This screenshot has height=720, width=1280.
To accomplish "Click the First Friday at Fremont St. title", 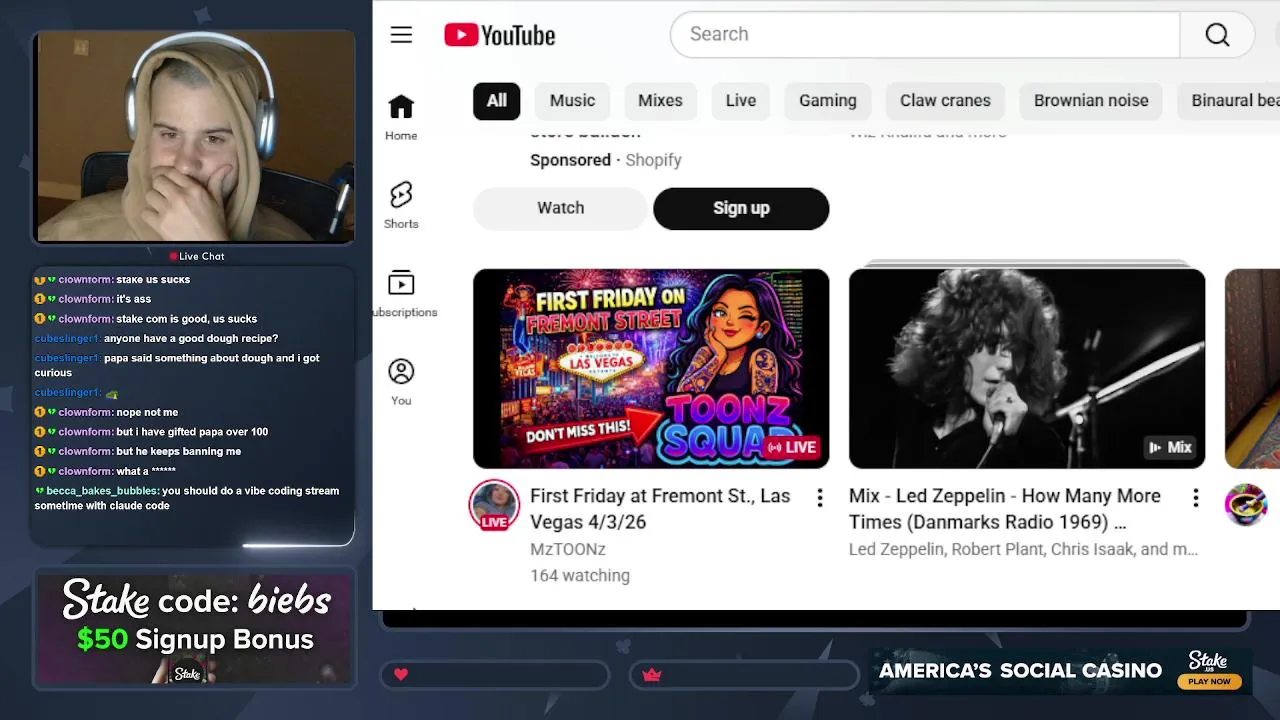I will [660, 509].
